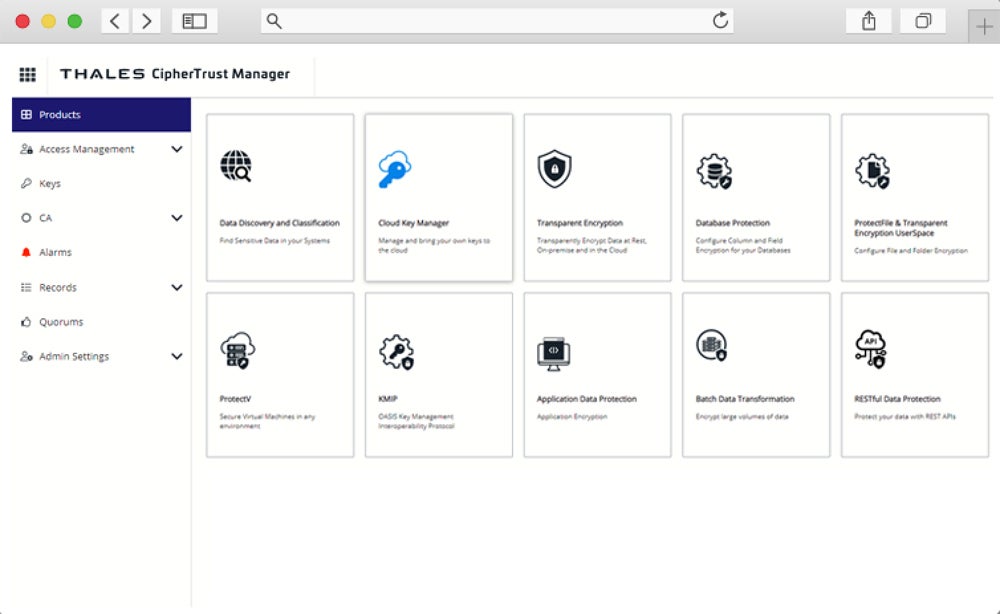This screenshot has height=614, width=1000.
Task: Click the app grid waffle icon
Action: click(x=27, y=74)
